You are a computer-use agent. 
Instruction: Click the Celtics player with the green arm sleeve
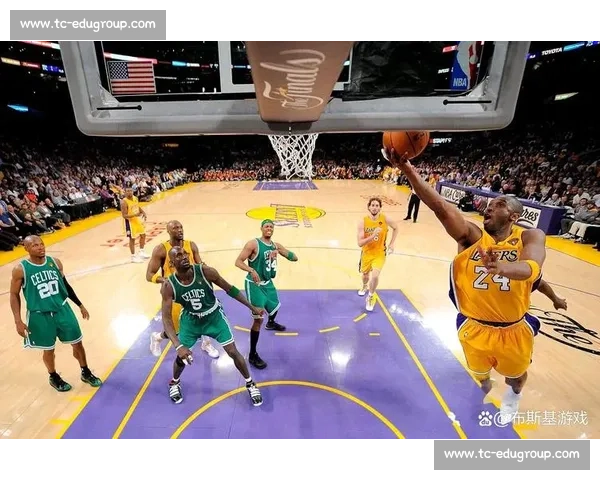click(x=262, y=275)
